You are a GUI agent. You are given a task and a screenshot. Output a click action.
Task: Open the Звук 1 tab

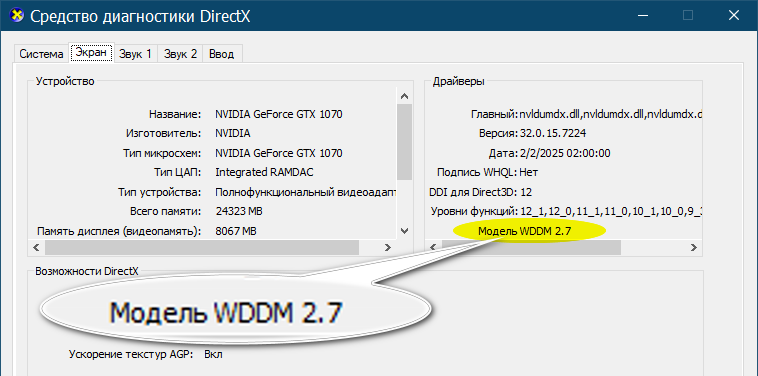[135, 54]
